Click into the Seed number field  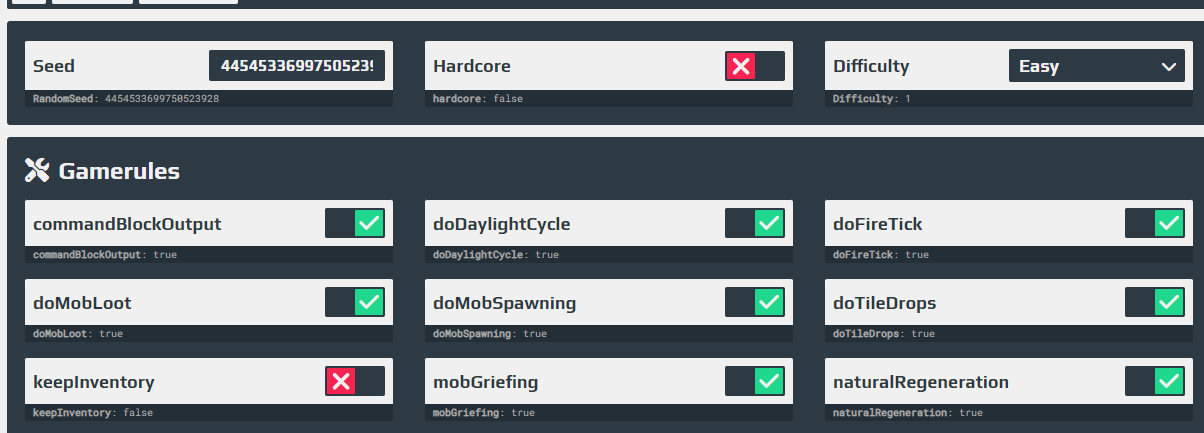[x=297, y=66]
